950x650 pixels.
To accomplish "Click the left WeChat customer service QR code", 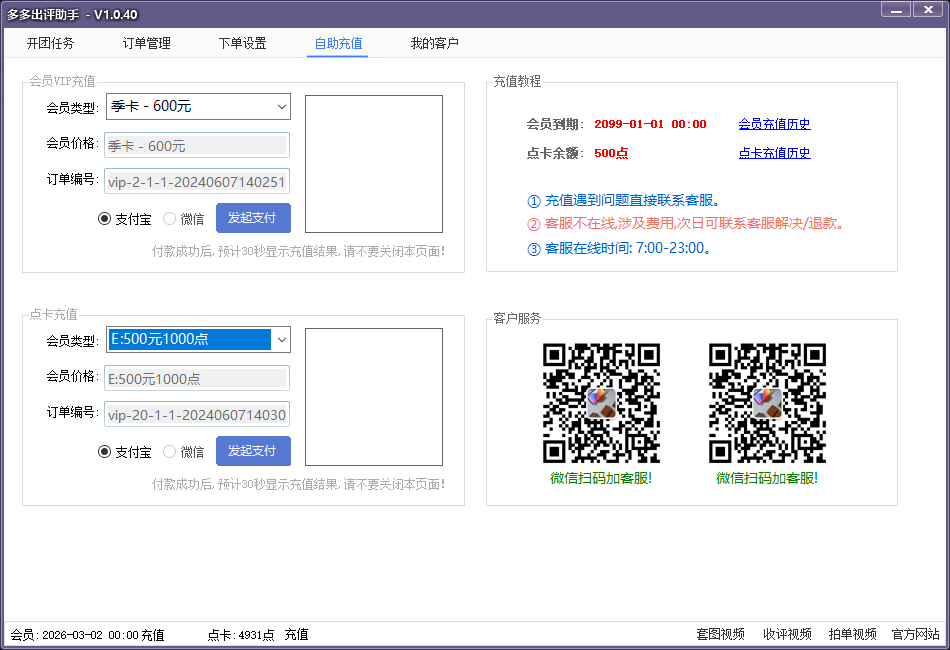I will [x=601, y=403].
